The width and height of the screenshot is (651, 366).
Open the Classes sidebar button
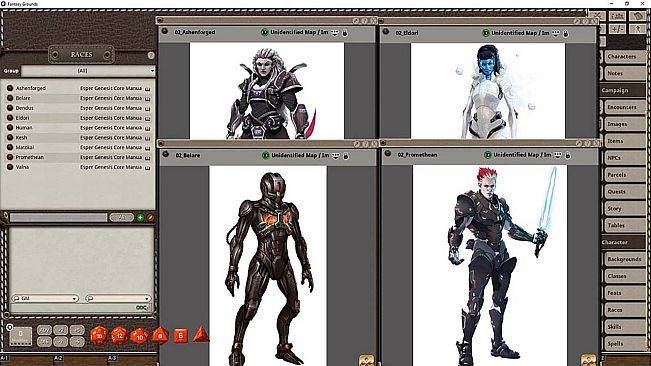tap(624, 276)
